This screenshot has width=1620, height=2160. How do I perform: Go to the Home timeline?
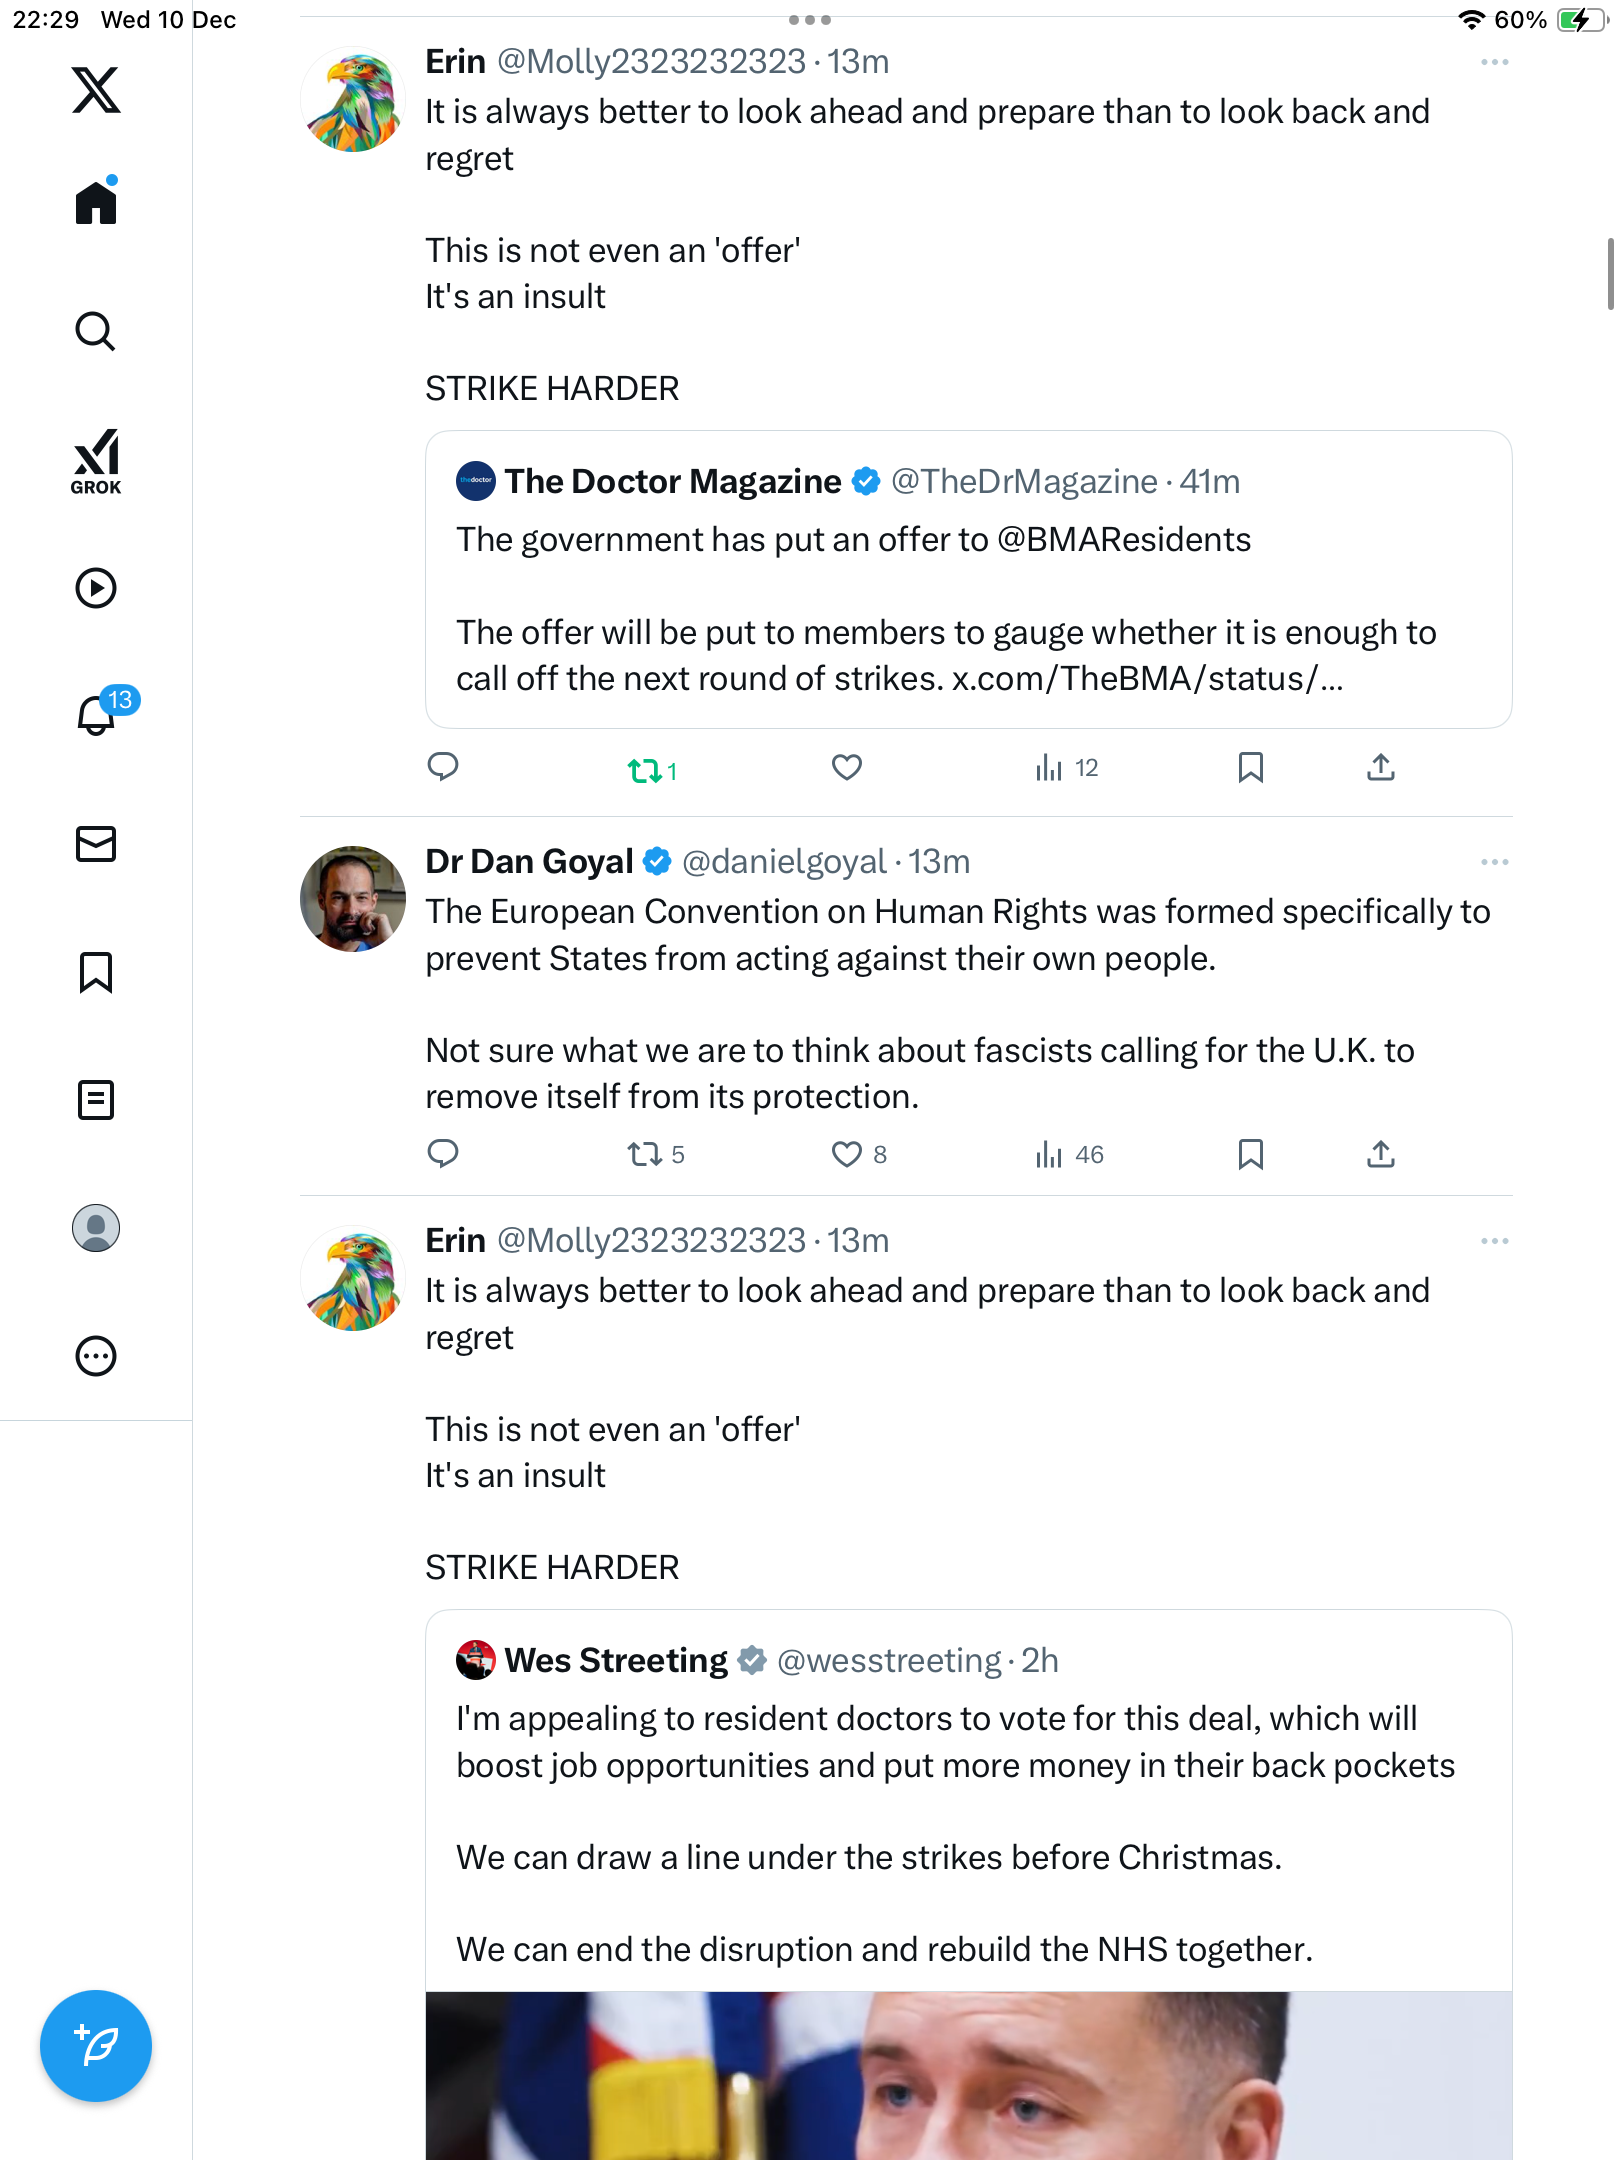coord(96,203)
